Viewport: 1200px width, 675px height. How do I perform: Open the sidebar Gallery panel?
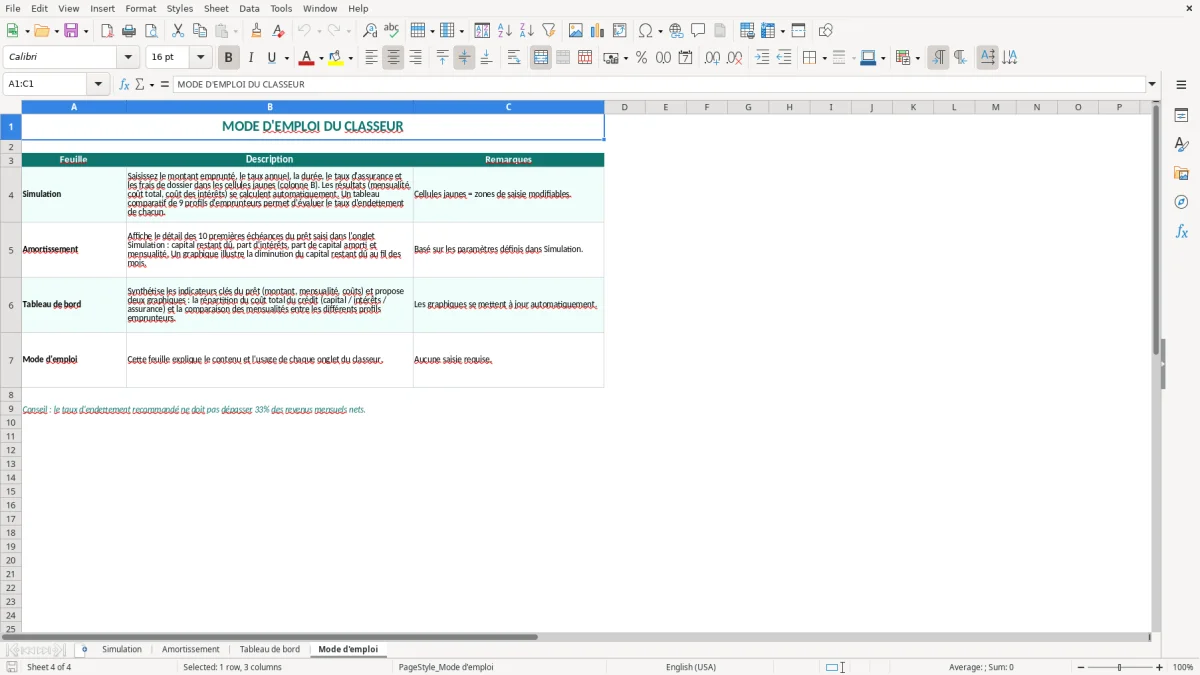1181,174
